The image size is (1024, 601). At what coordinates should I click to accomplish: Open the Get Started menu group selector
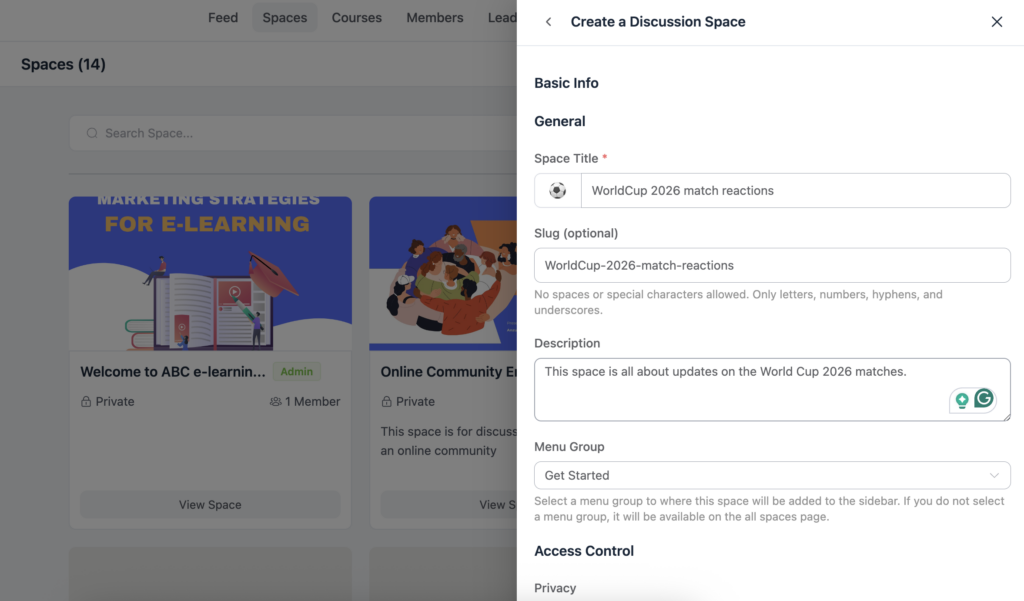coord(772,476)
